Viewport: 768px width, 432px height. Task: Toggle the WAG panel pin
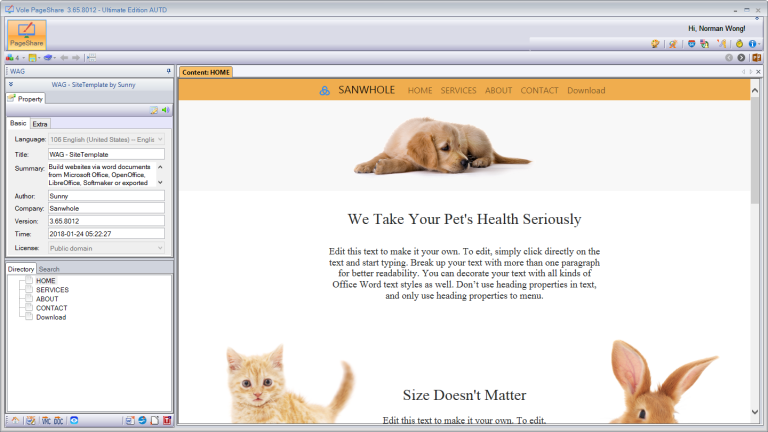168,71
